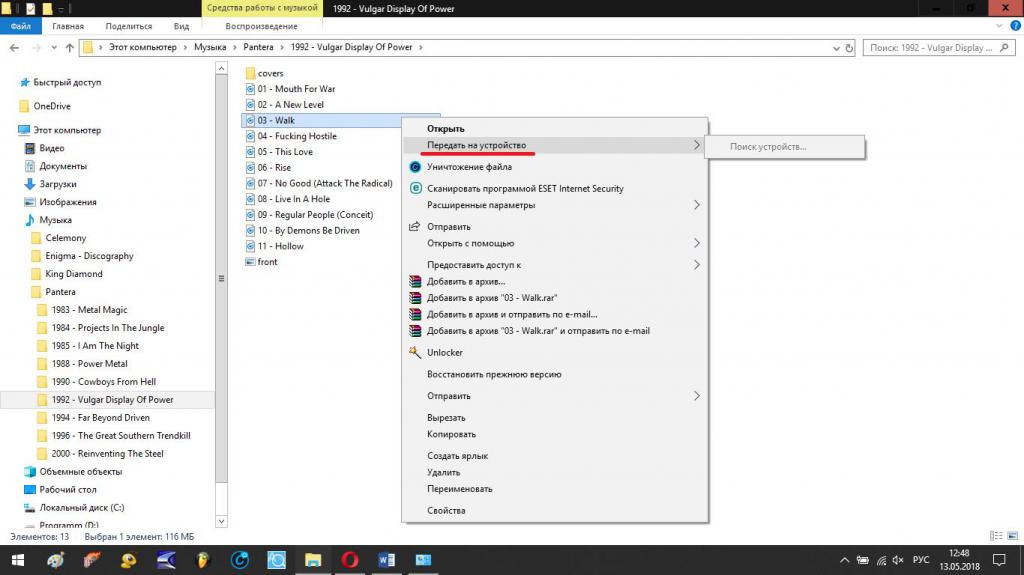Launch Opera browser from the taskbar
Screen dimensions: 1024x575
[x=349, y=560]
